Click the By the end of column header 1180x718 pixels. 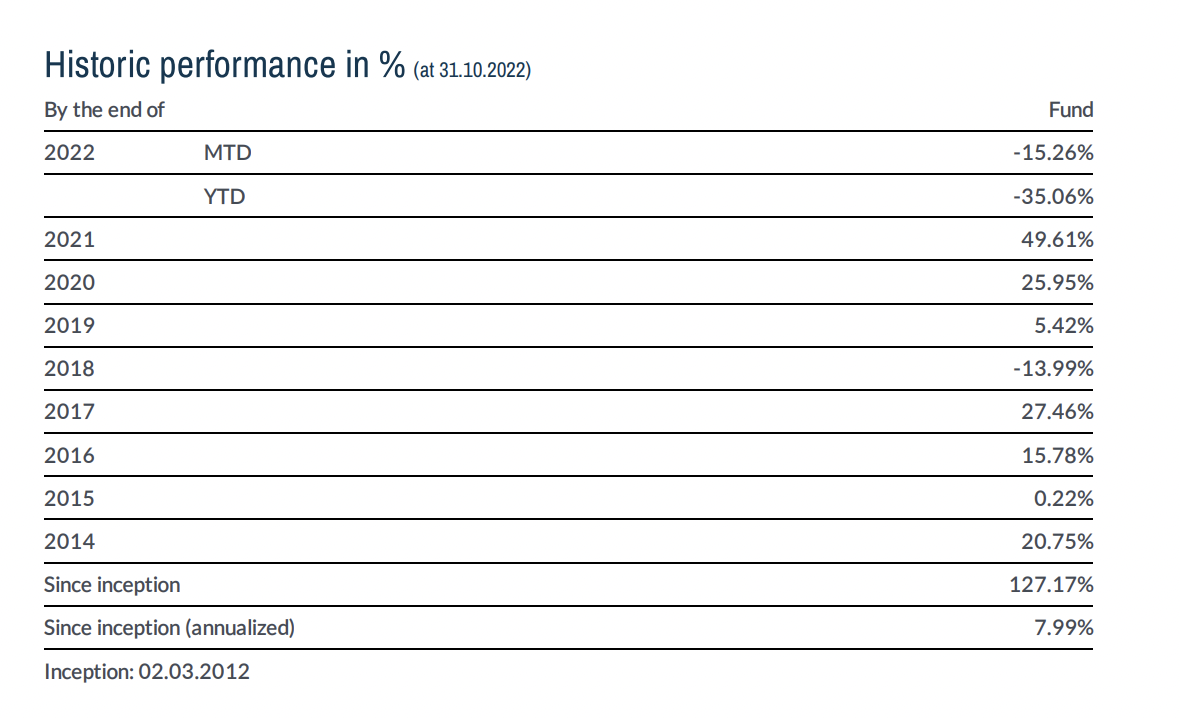tap(104, 110)
